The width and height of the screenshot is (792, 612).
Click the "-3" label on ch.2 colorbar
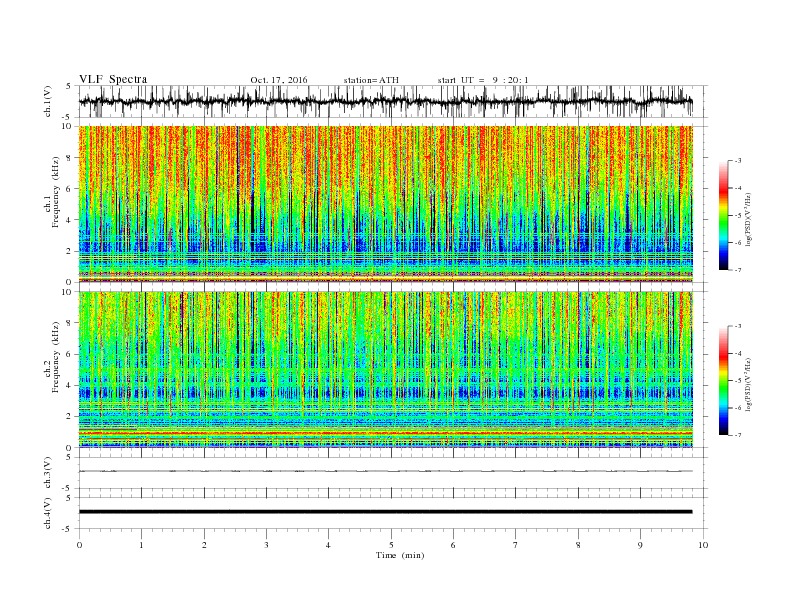click(737, 326)
